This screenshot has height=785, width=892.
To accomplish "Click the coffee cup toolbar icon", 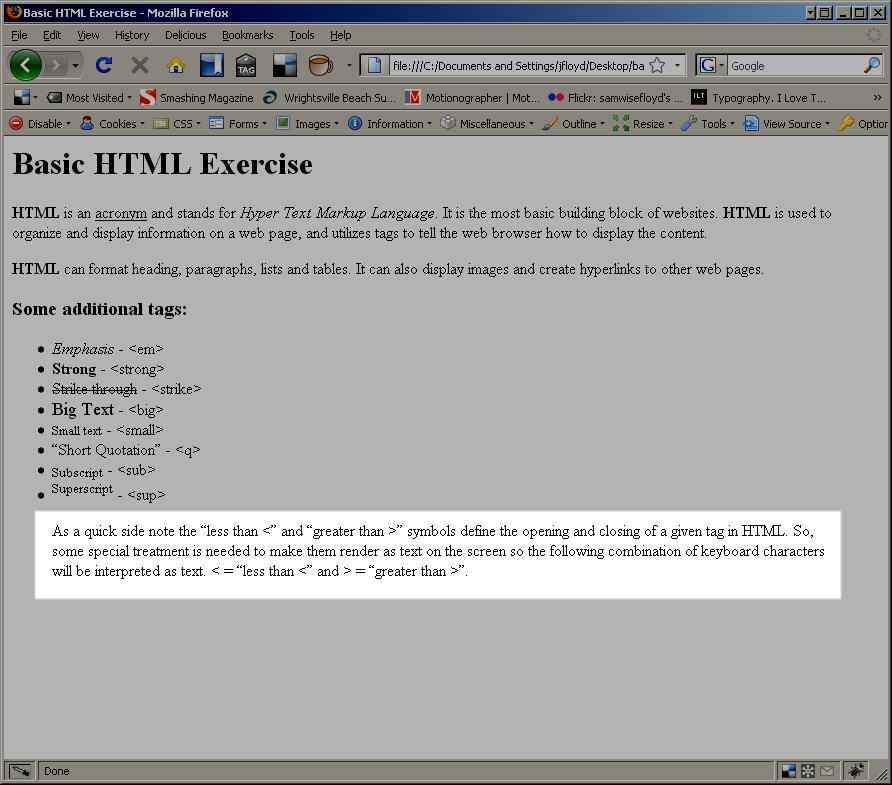I will (320, 65).
